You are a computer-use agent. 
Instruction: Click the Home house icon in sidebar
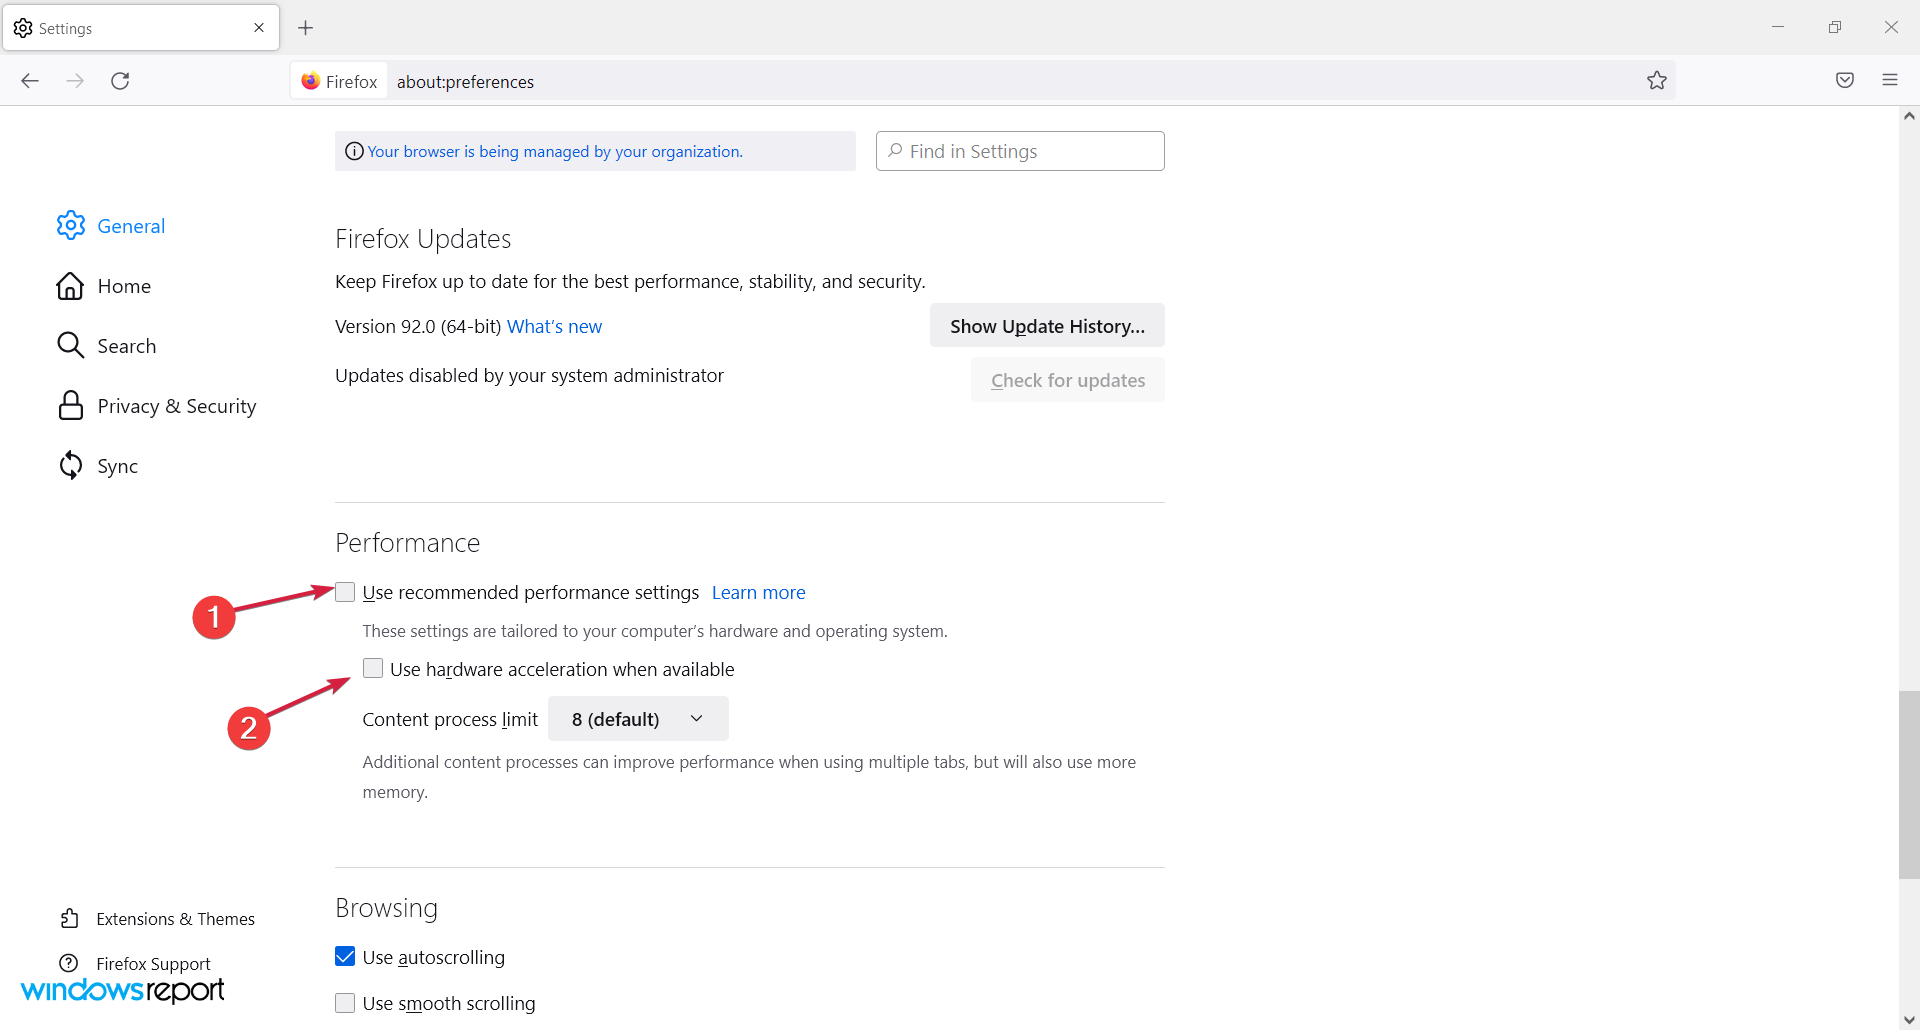[70, 286]
